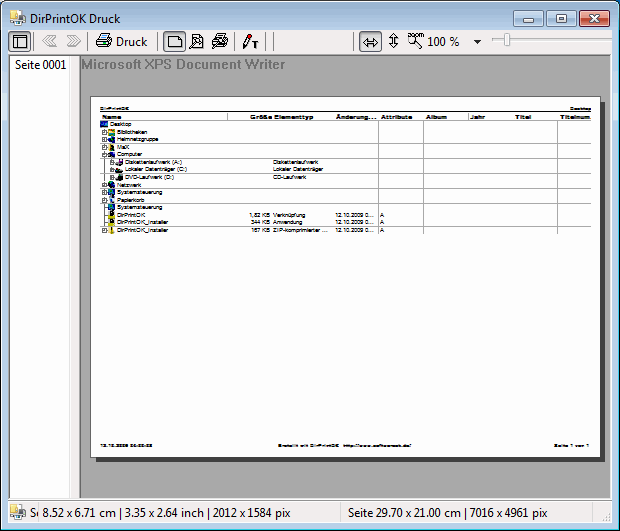Image resolution: width=620 pixels, height=531 pixels.
Task: Maximize the DirPrintOK Druck window
Action: click(x=561, y=19)
